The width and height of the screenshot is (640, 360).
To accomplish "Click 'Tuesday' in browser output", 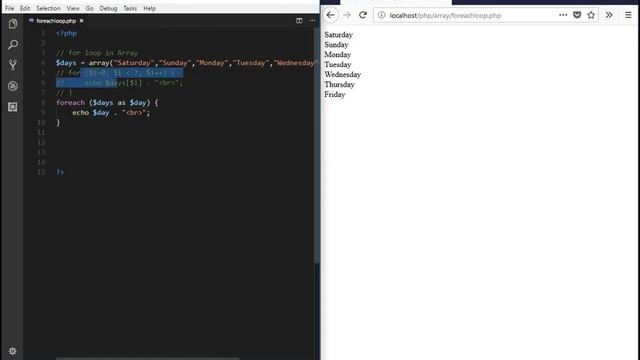I will click(338, 64).
